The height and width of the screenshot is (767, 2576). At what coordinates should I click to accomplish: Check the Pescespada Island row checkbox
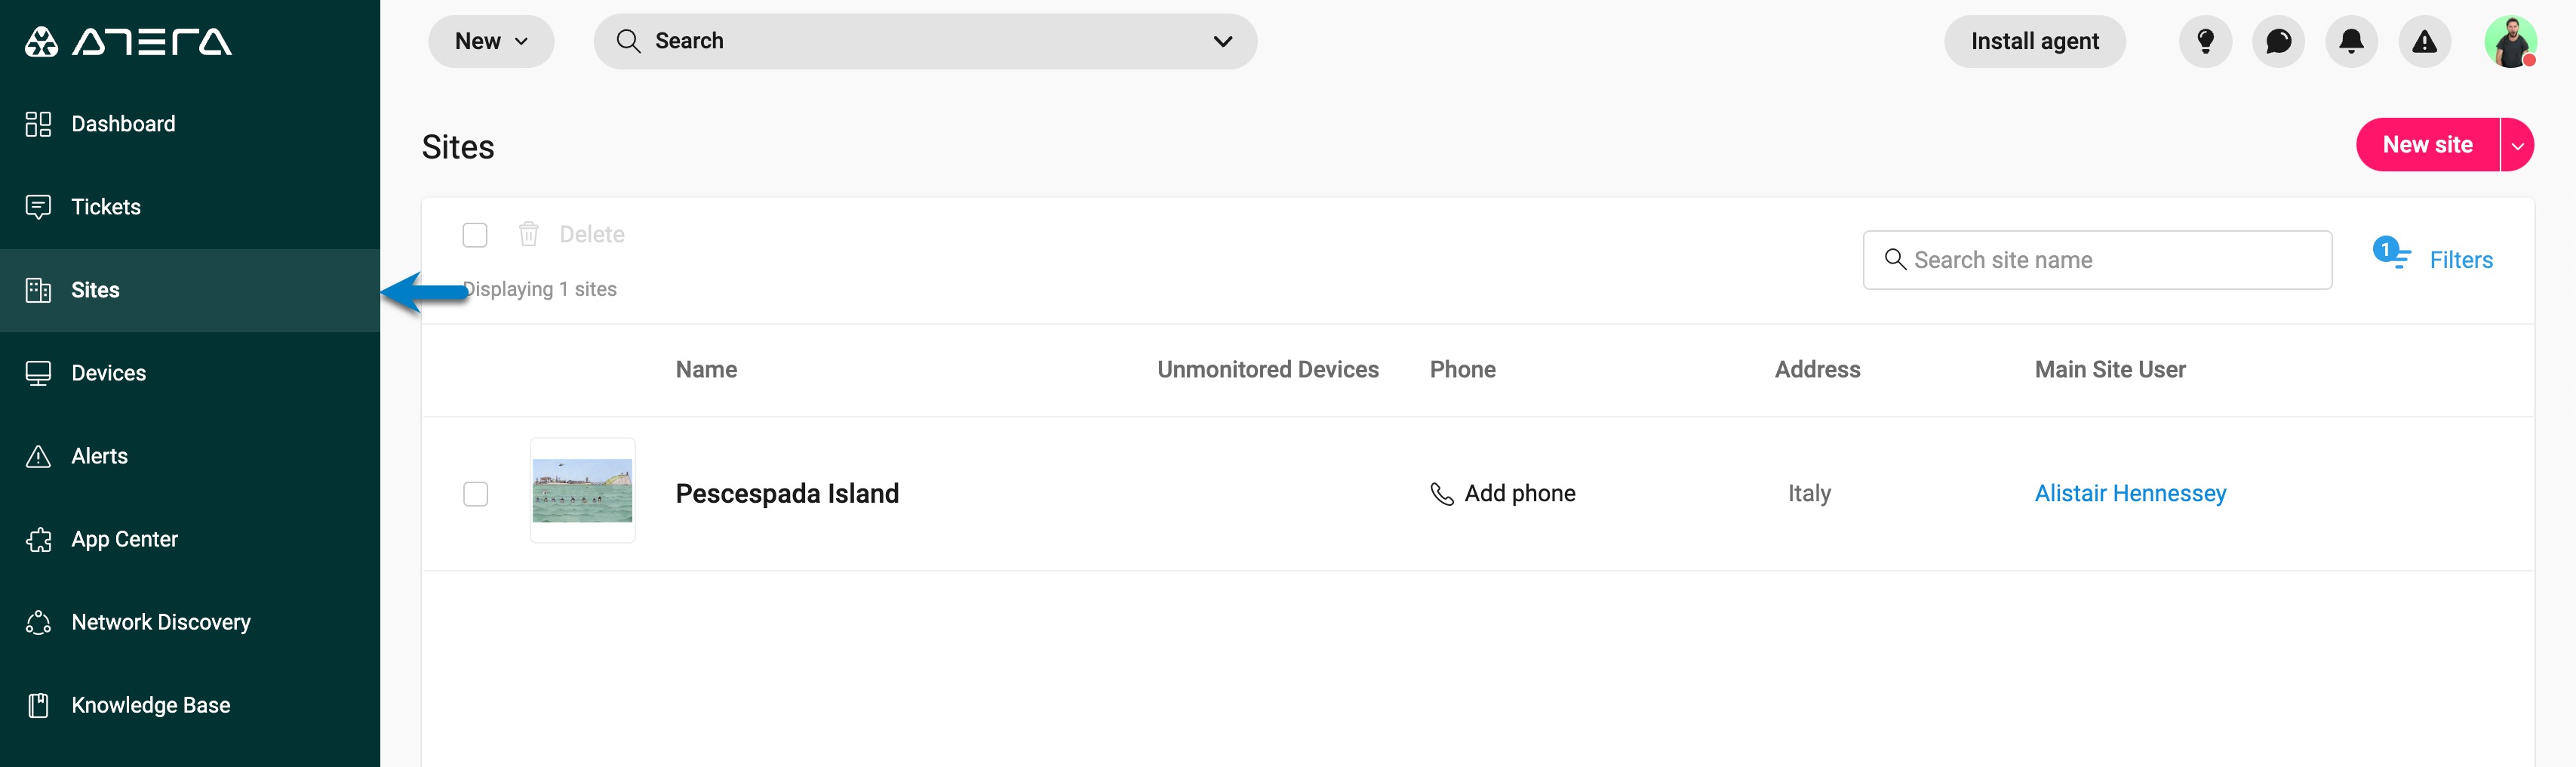475,494
